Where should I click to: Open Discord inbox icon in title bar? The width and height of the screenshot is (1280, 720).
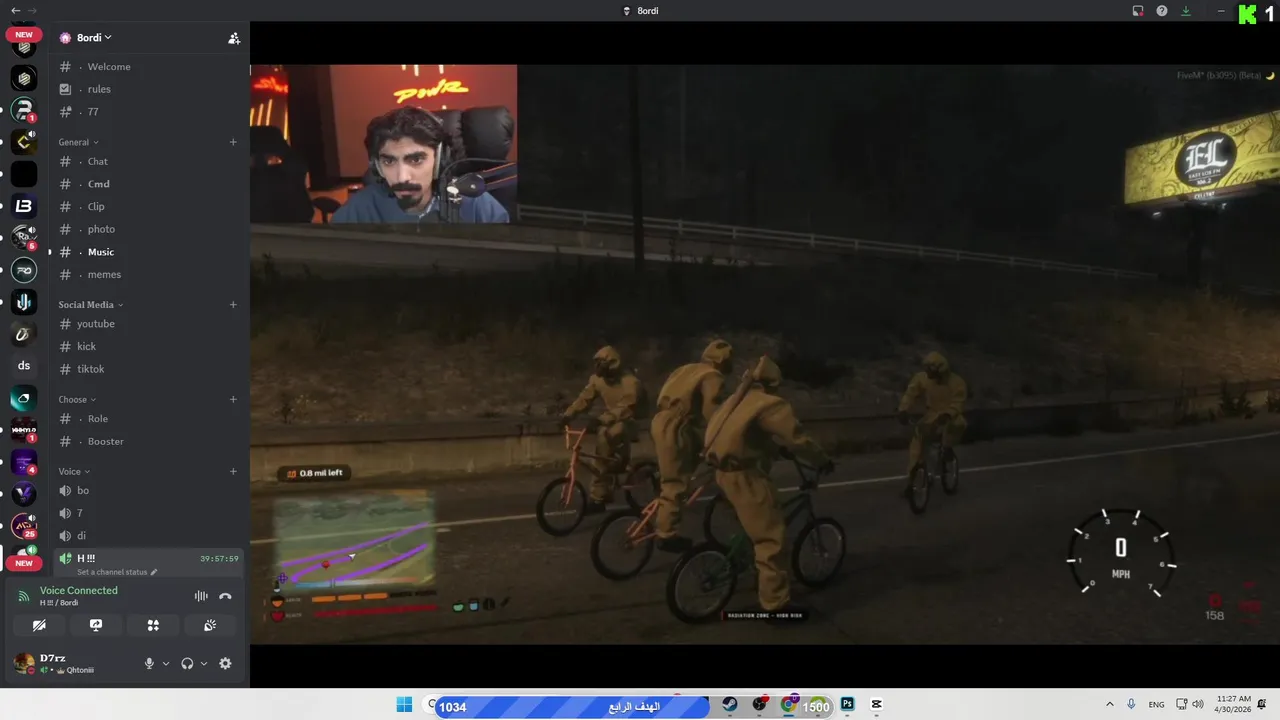point(1138,11)
